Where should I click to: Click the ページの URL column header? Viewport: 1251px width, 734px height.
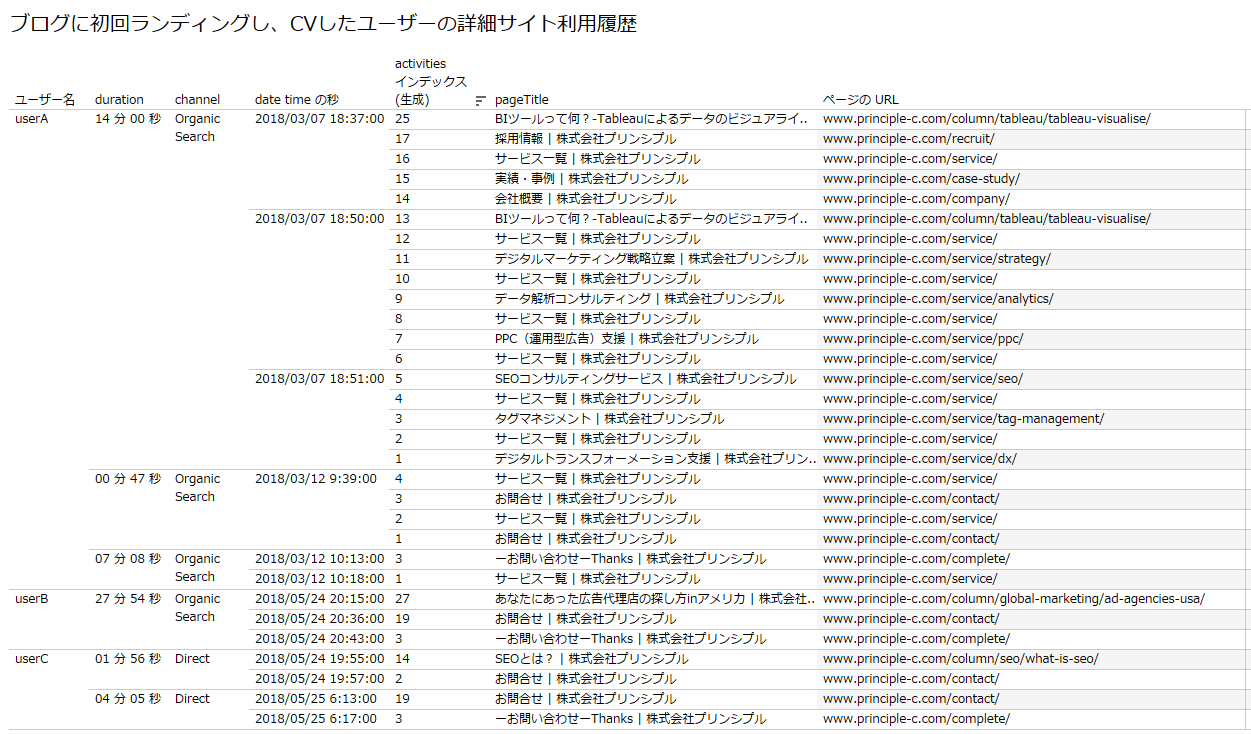[x=860, y=100]
